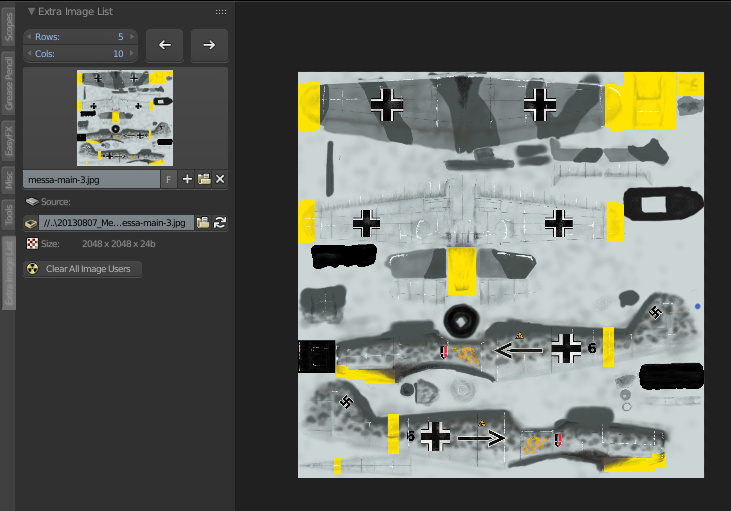
Task: Go to previous image page arrow
Action: click(x=165, y=45)
